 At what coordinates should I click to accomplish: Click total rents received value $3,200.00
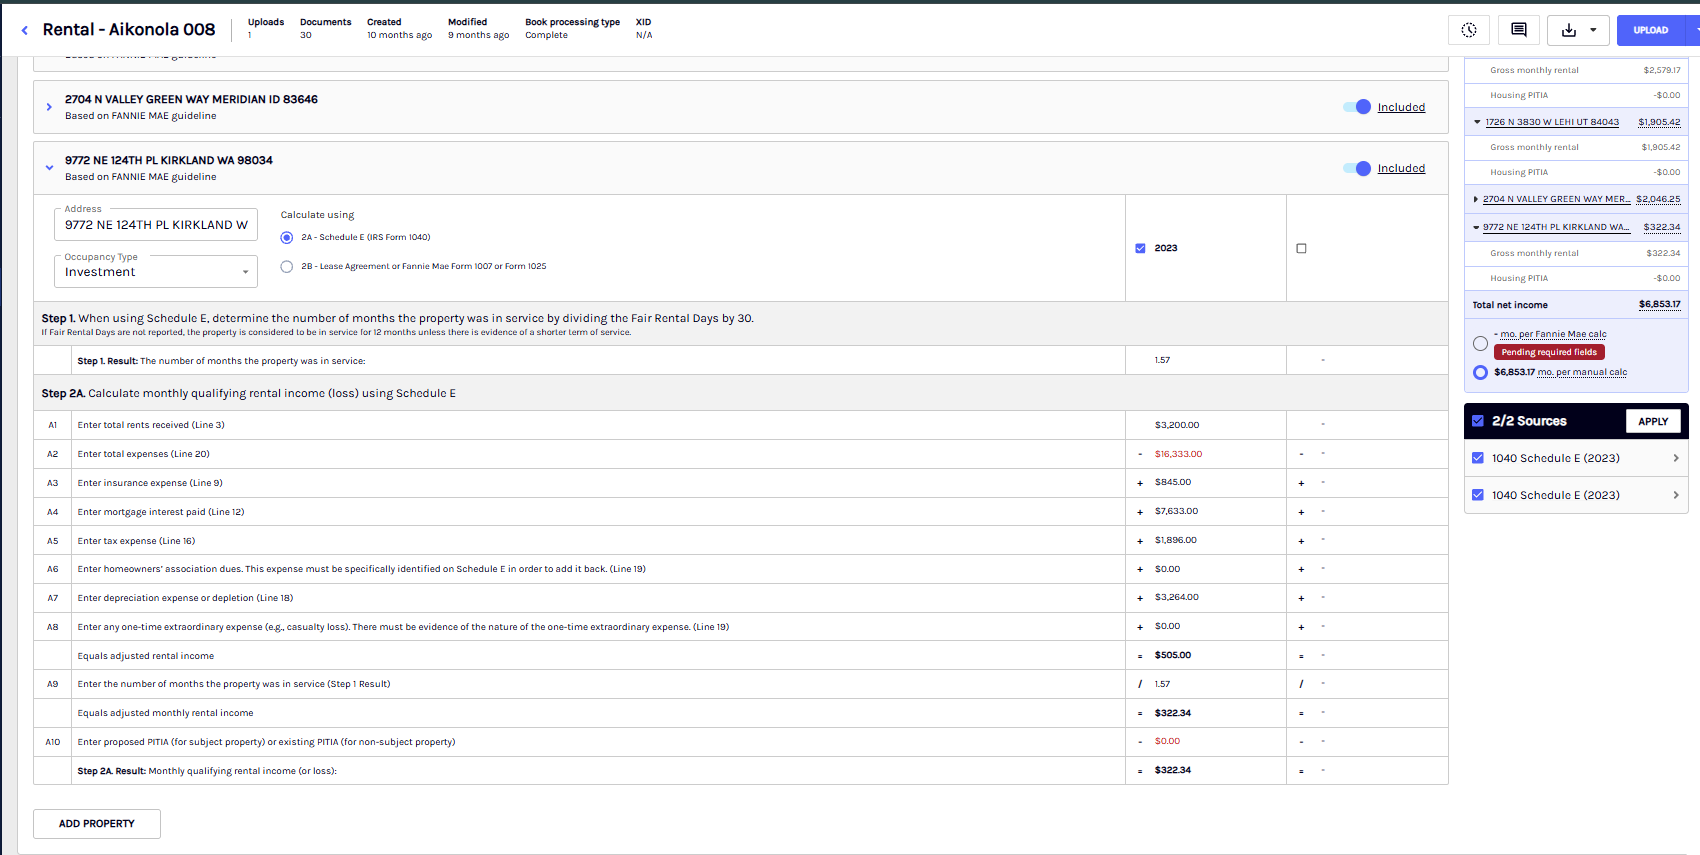(1177, 425)
